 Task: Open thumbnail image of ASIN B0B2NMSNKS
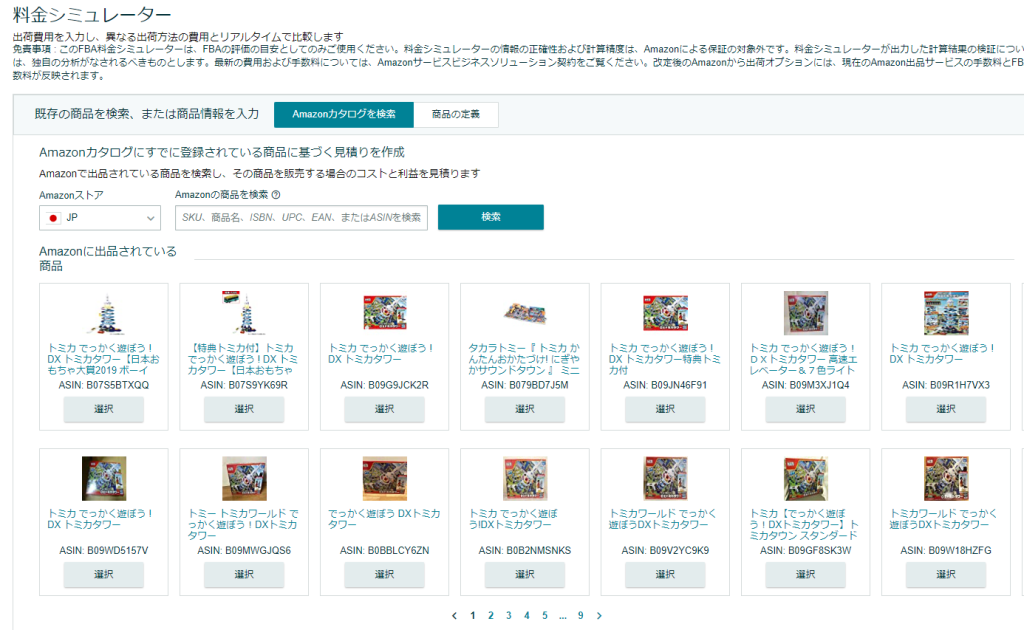(x=525, y=479)
